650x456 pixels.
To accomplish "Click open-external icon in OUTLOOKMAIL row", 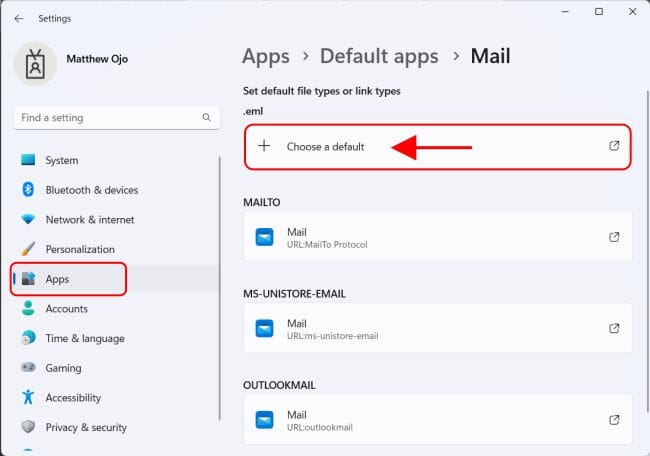I will click(x=614, y=420).
